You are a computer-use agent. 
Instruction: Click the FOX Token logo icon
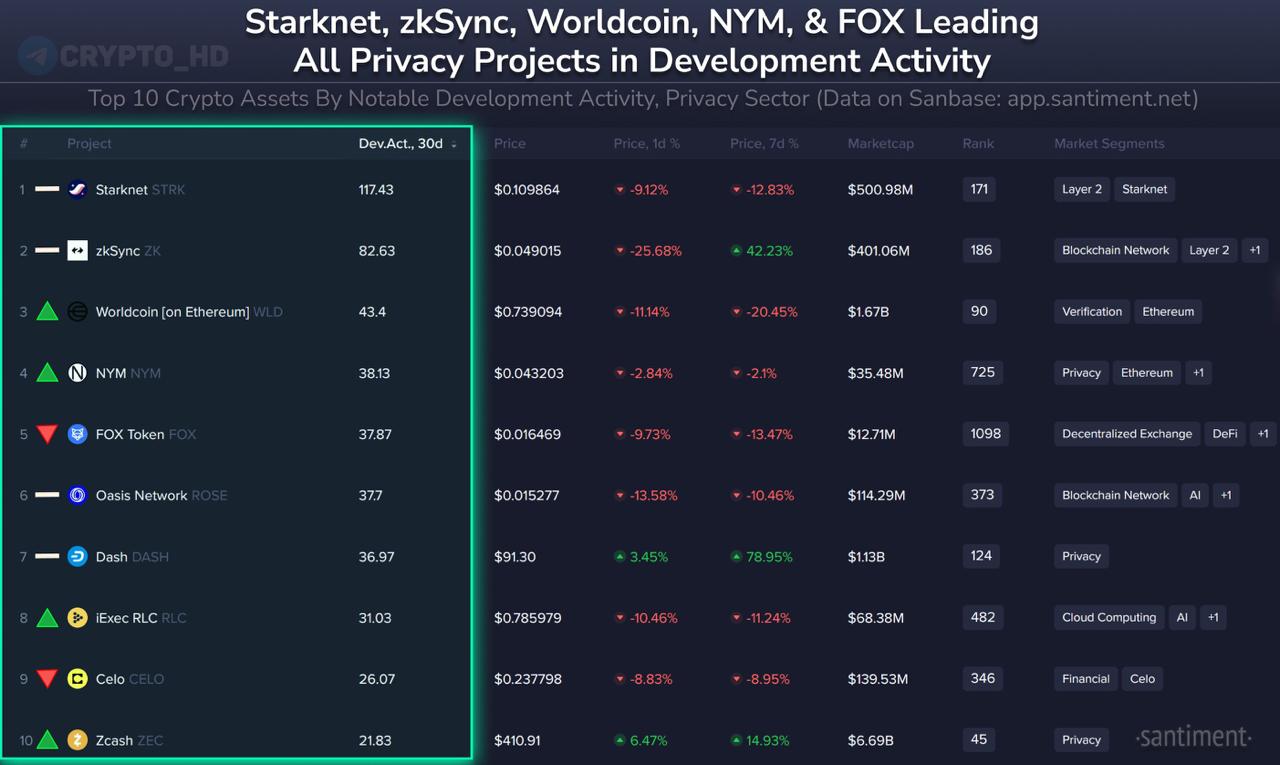pyautogui.click(x=77, y=434)
